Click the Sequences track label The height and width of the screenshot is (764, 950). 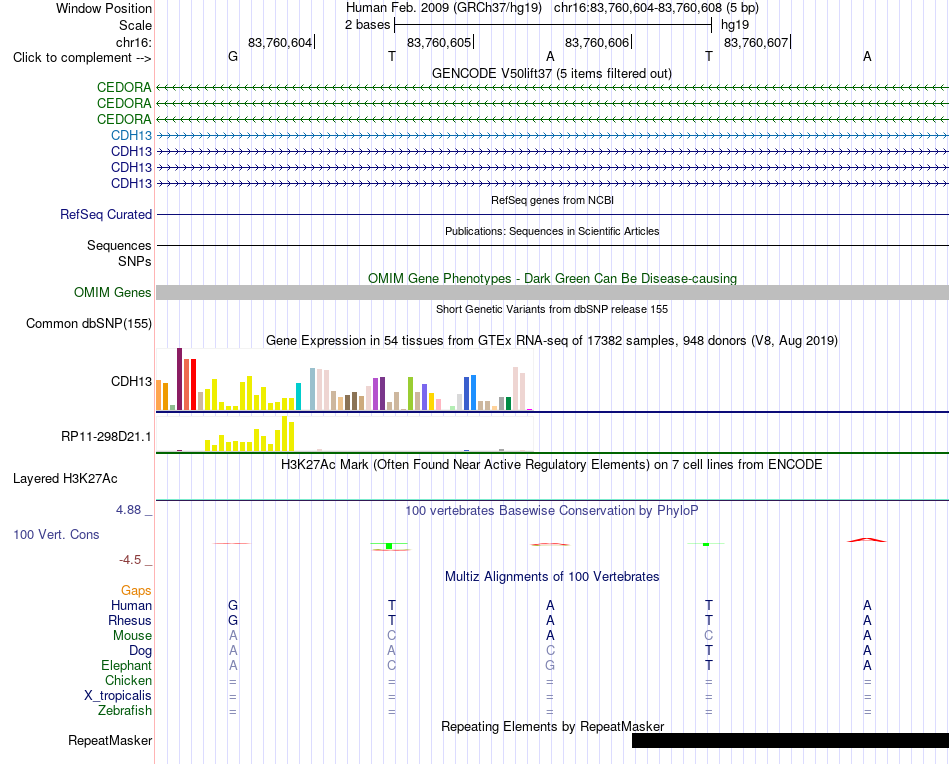point(119,245)
